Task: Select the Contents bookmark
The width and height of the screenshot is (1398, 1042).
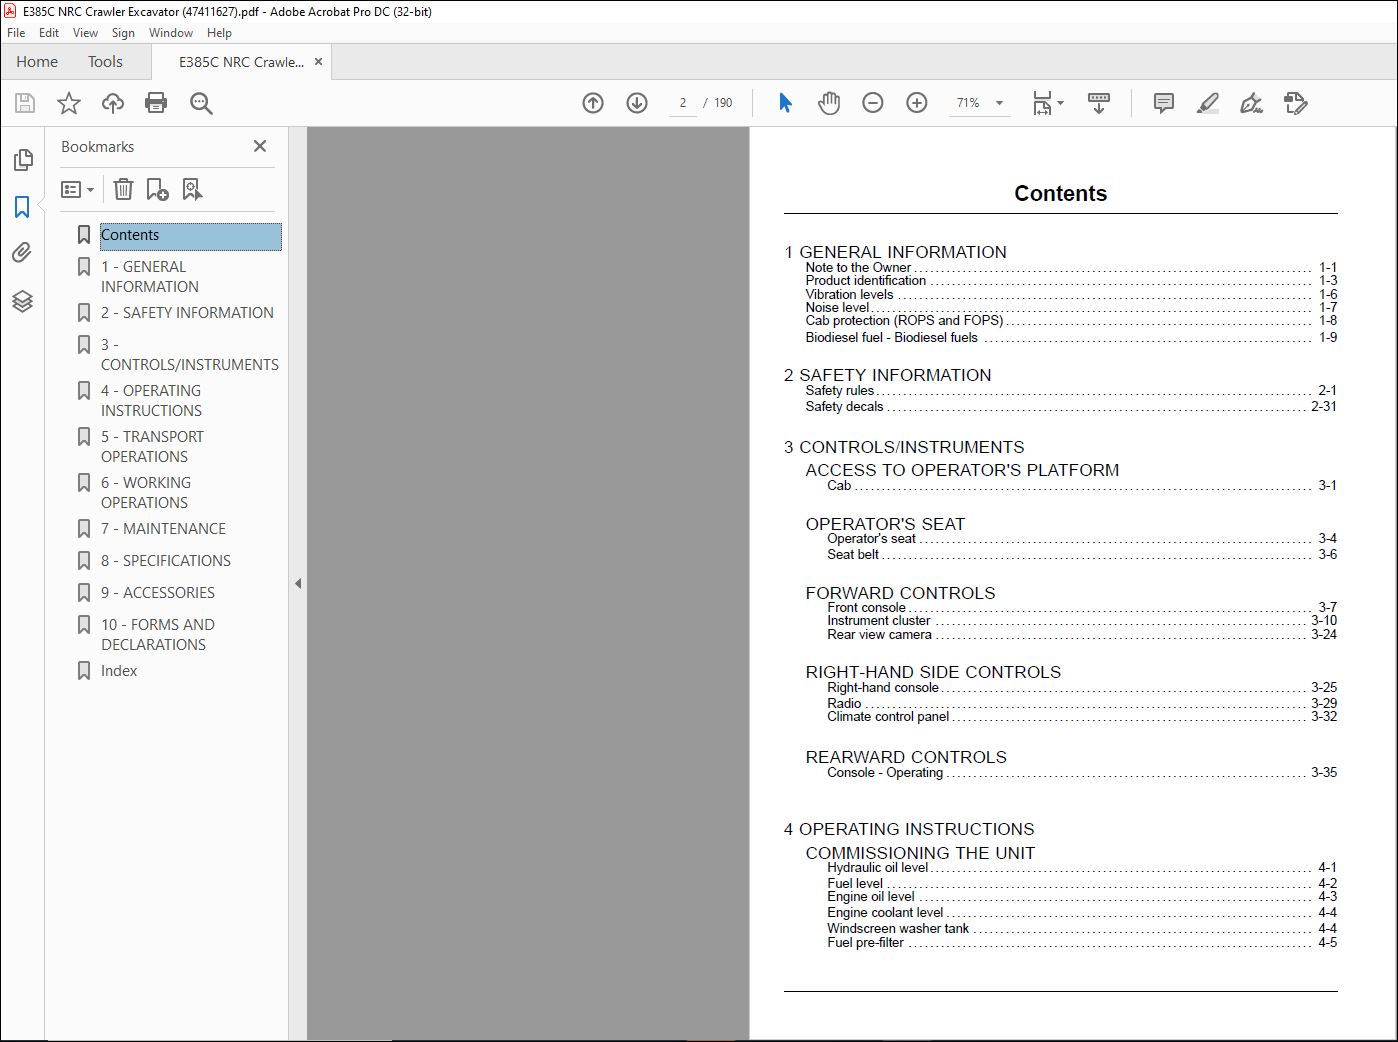Action: tap(190, 235)
